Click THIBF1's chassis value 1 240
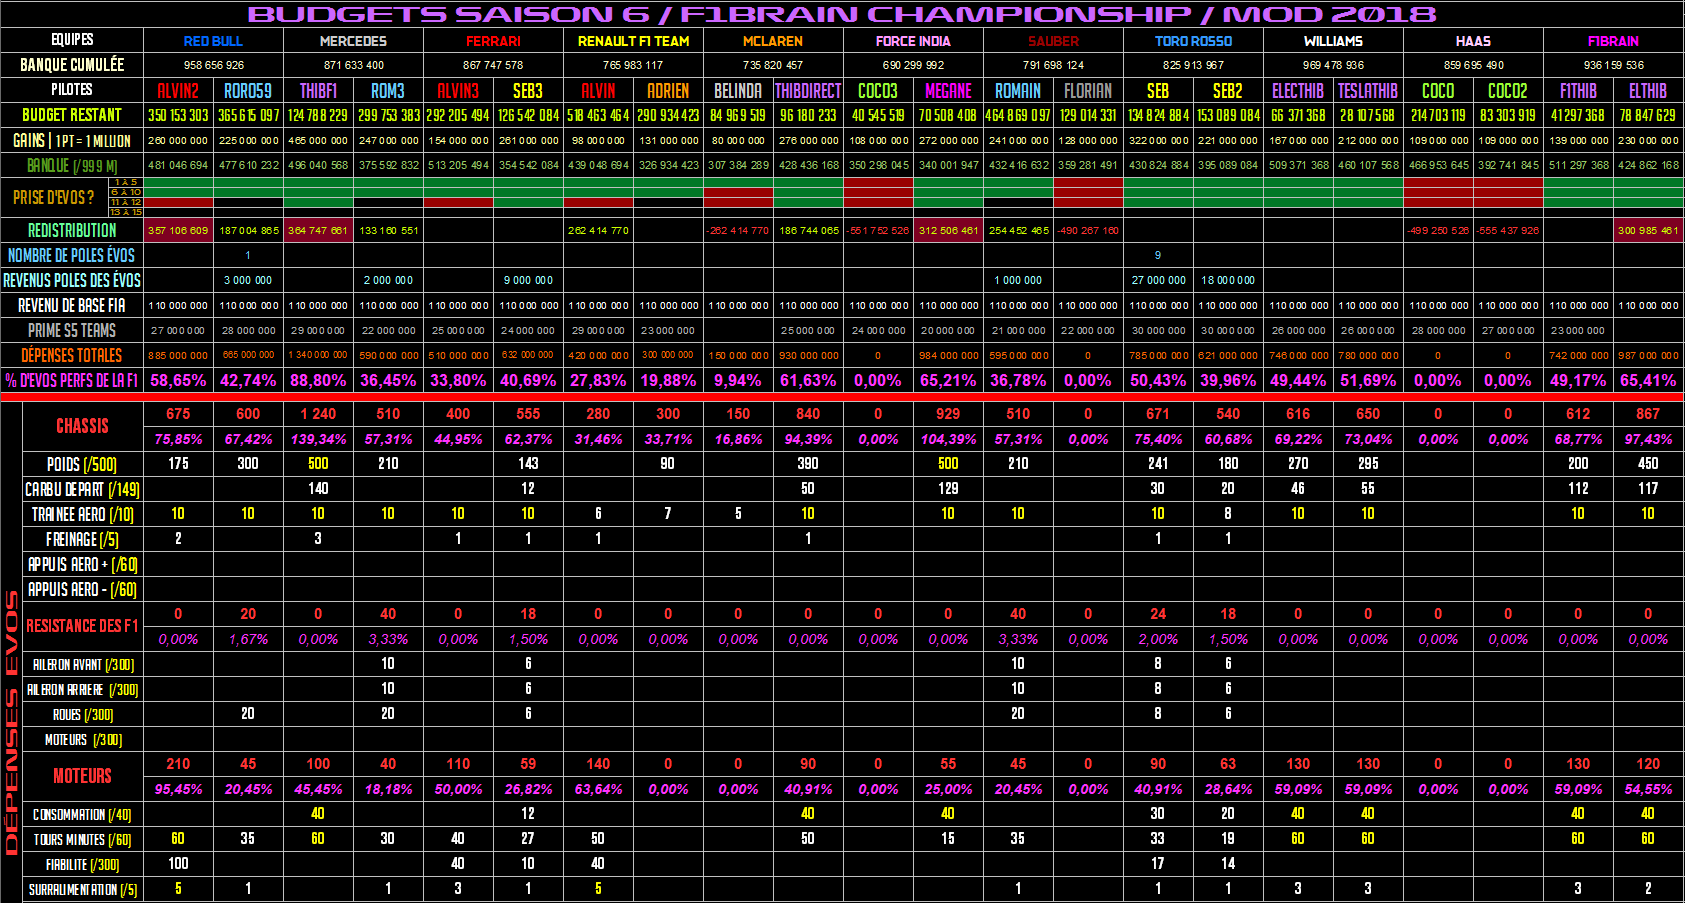 [x=318, y=413]
